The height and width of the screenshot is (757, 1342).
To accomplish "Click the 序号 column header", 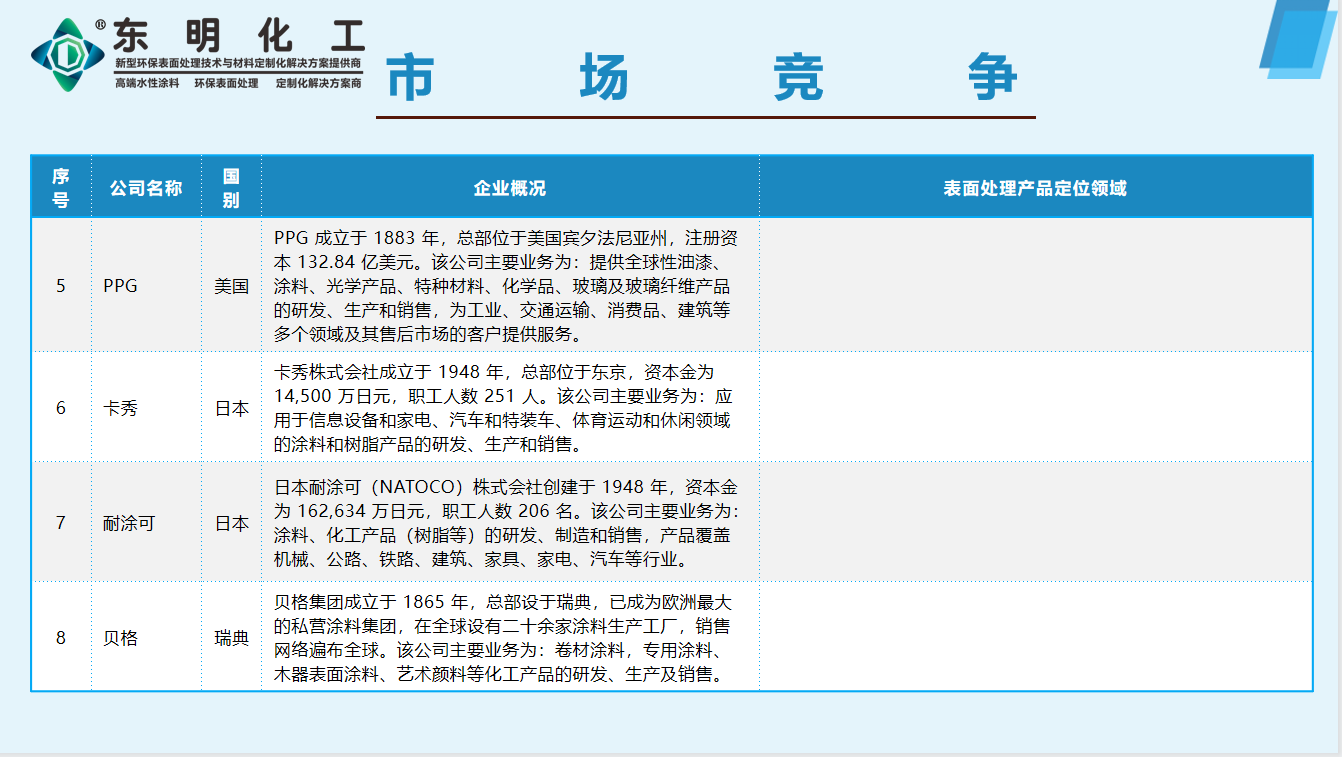I will [61, 187].
